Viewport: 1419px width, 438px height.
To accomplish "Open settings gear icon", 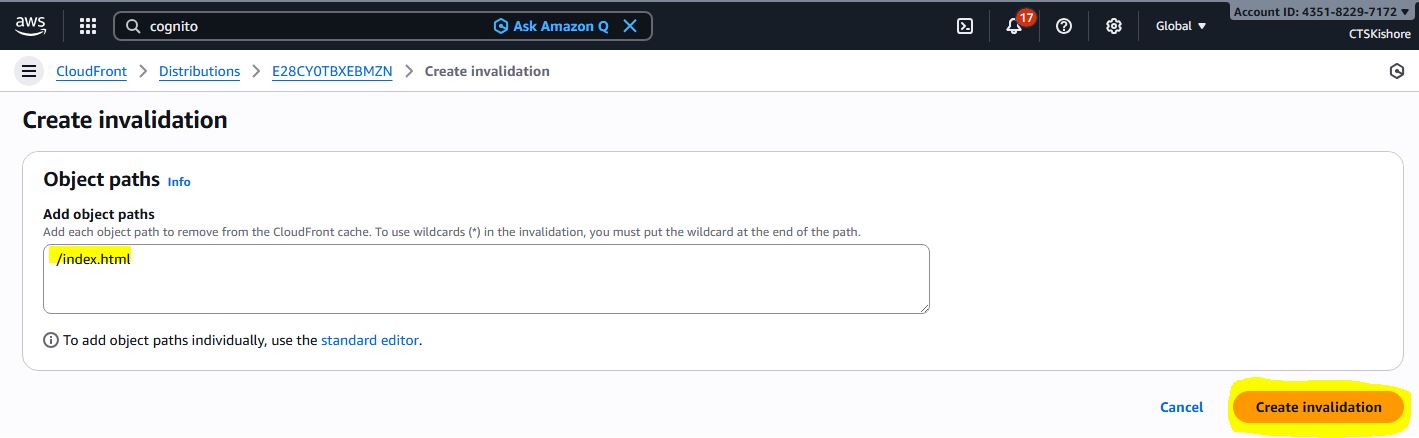I will pyautogui.click(x=1114, y=27).
